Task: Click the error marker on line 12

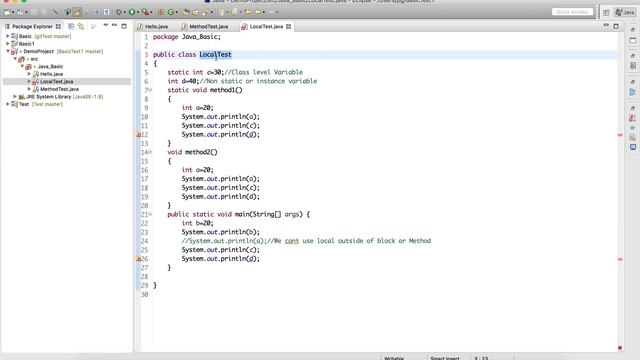Action: pyautogui.click(x=138, y=135)
